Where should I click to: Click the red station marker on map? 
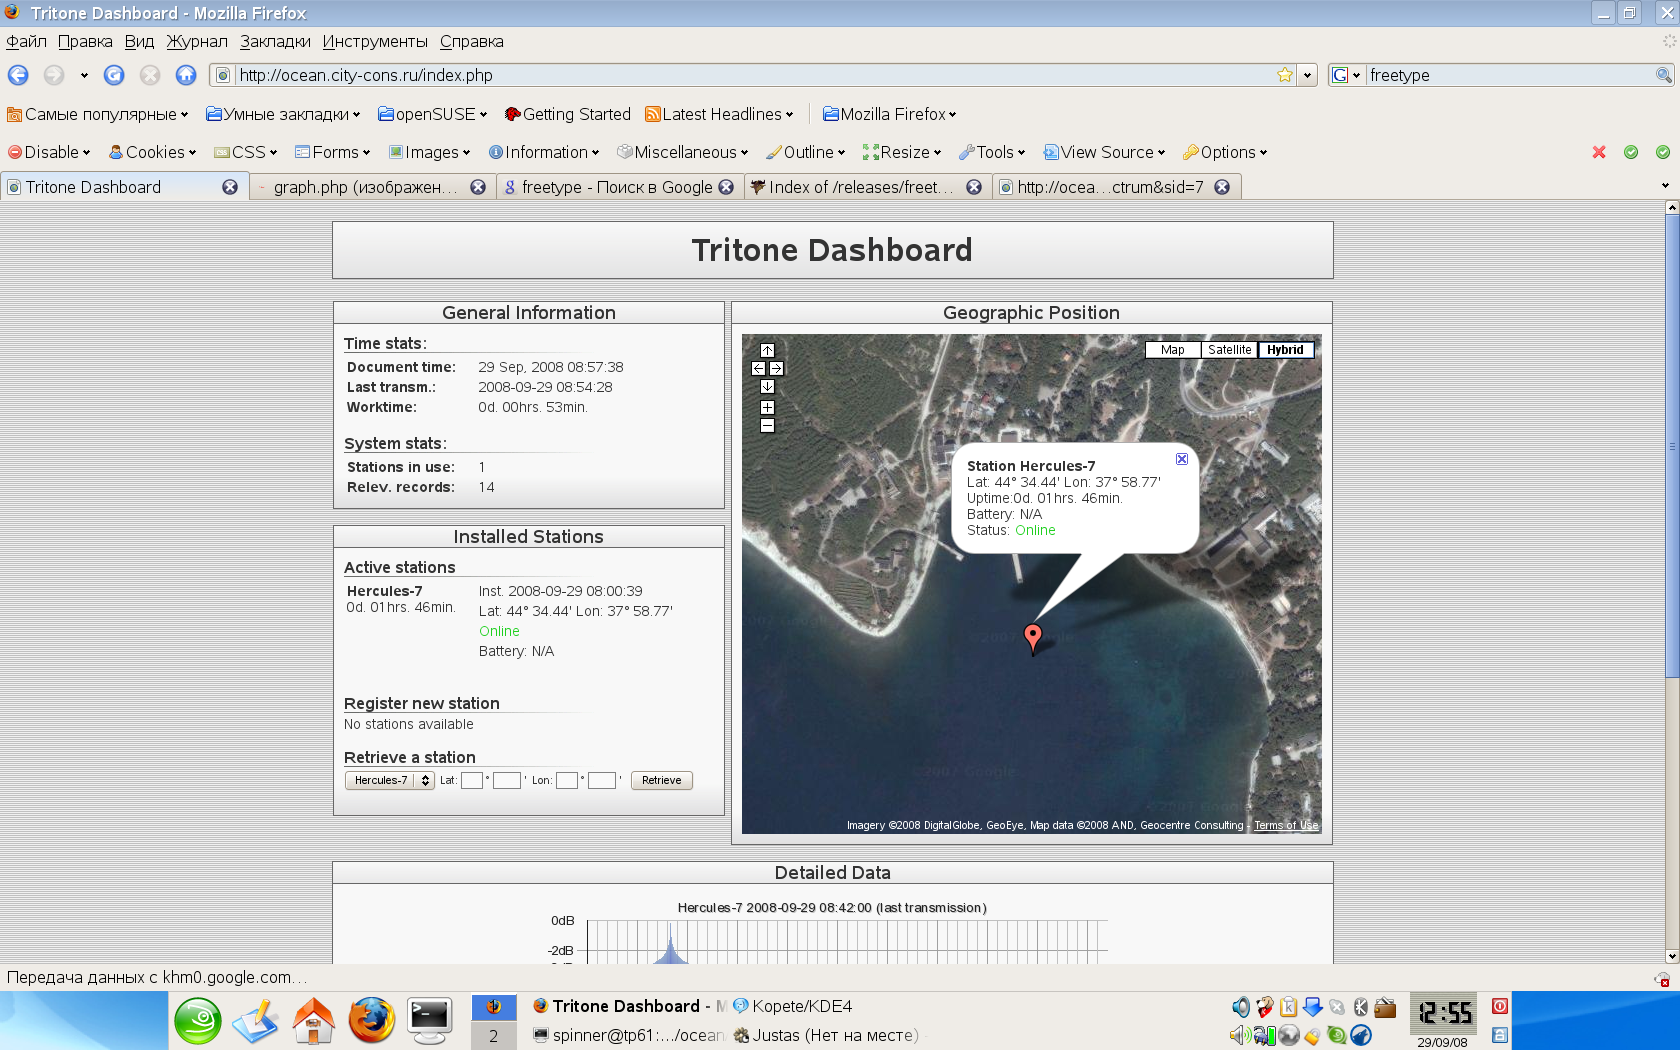pyautogui.click(x=1033, y=635)
